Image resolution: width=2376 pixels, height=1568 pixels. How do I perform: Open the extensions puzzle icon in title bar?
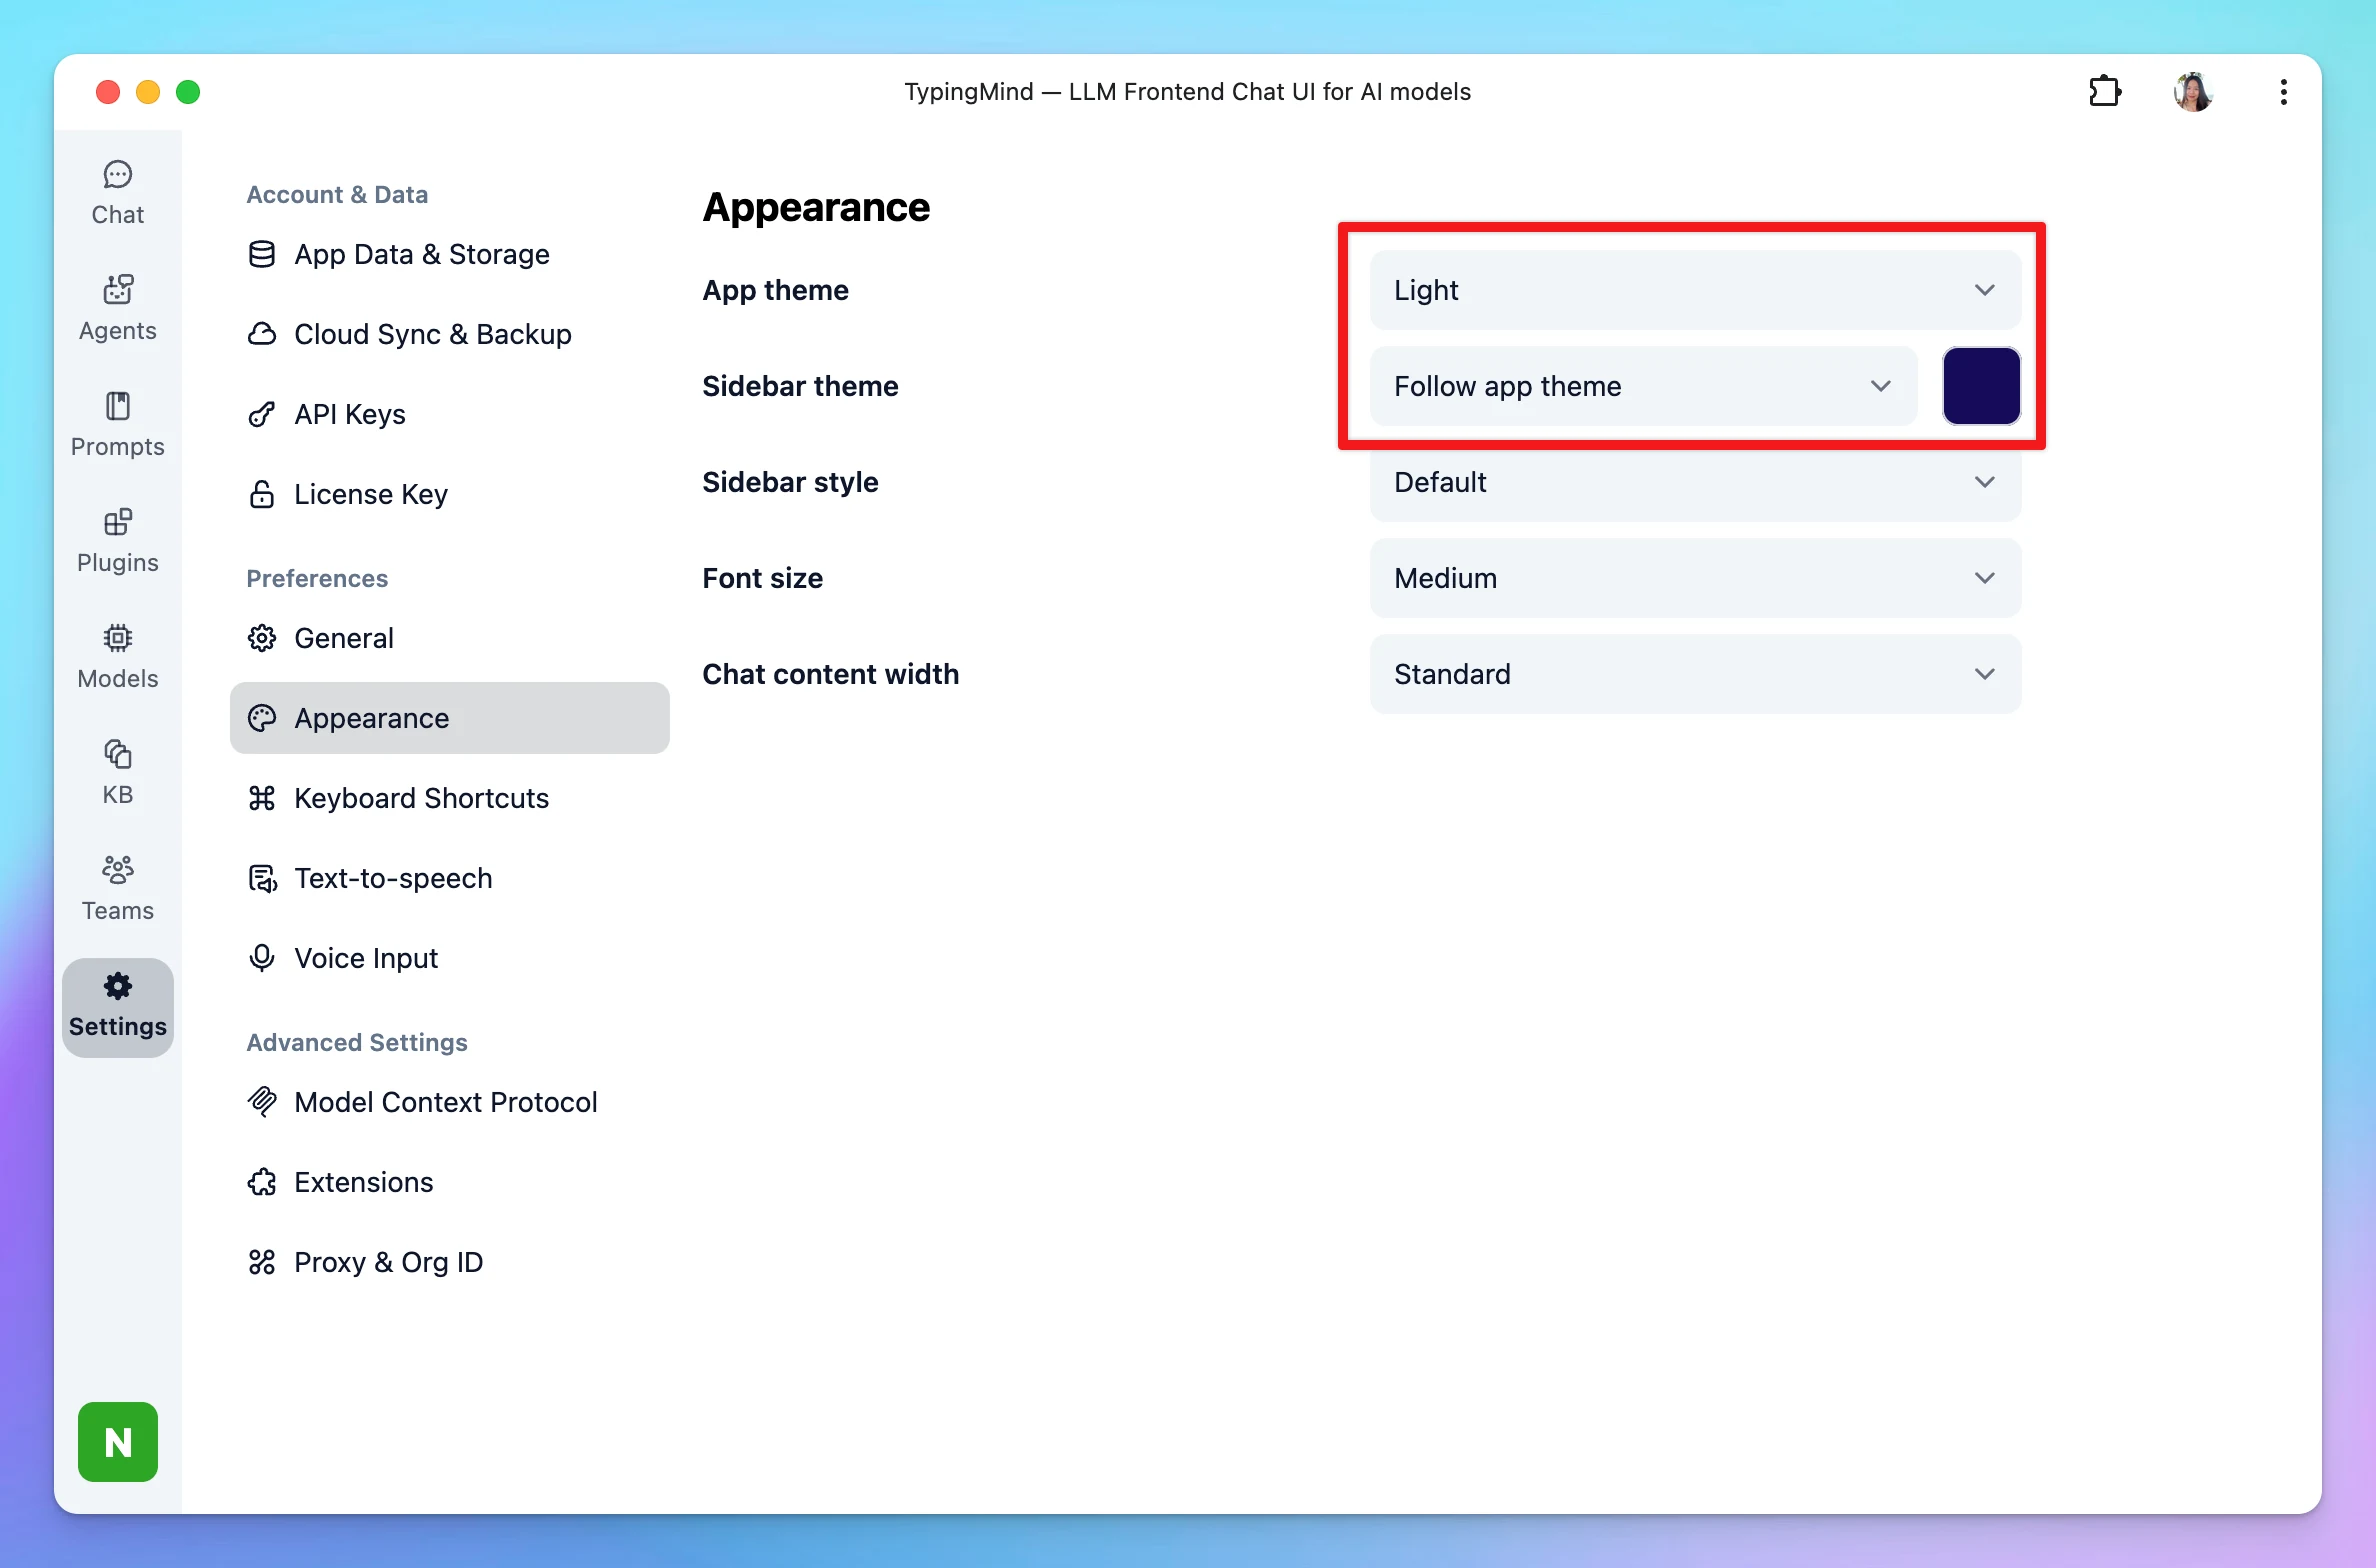(2105, 91)
